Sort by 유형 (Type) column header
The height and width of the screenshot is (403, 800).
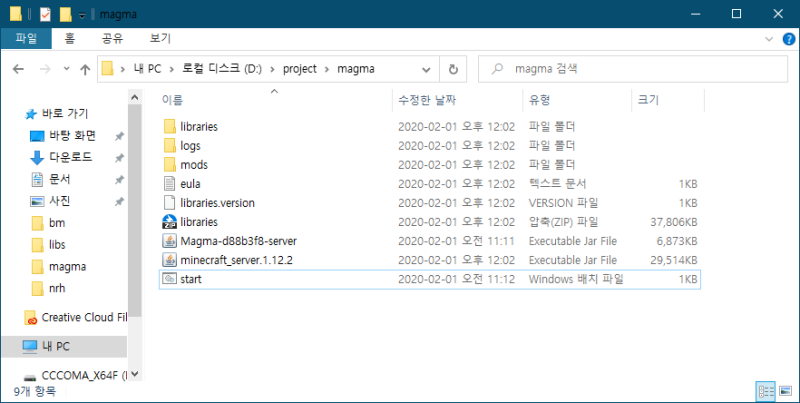(578, 100)
